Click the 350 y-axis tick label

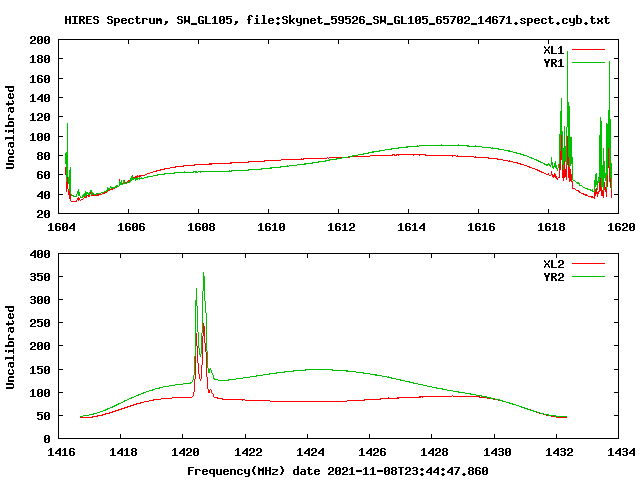pyautogui.click(x=40, y=277)
